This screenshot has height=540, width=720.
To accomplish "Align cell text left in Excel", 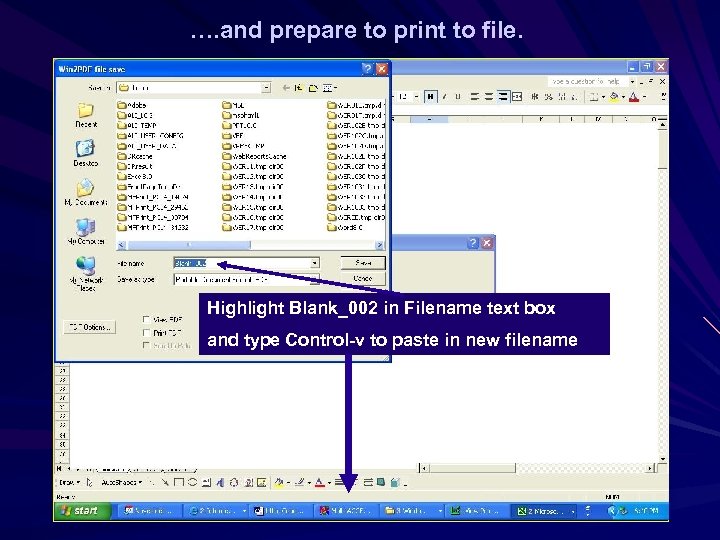I will (x=475, y=96).
